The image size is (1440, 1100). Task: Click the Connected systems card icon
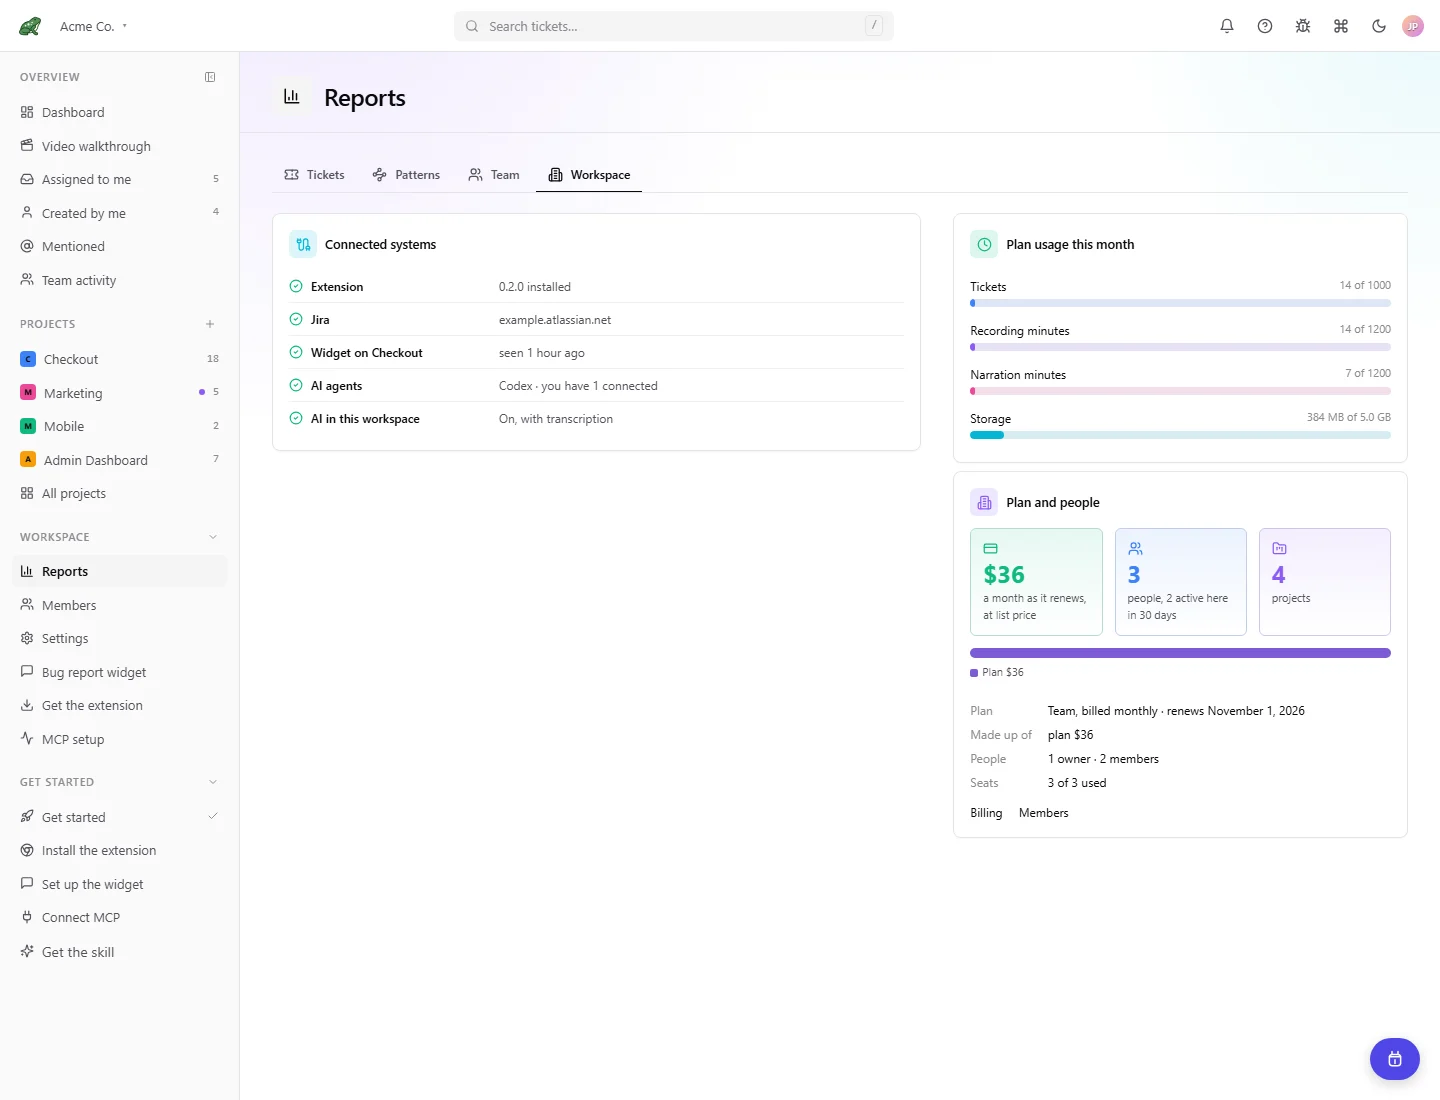303,244
